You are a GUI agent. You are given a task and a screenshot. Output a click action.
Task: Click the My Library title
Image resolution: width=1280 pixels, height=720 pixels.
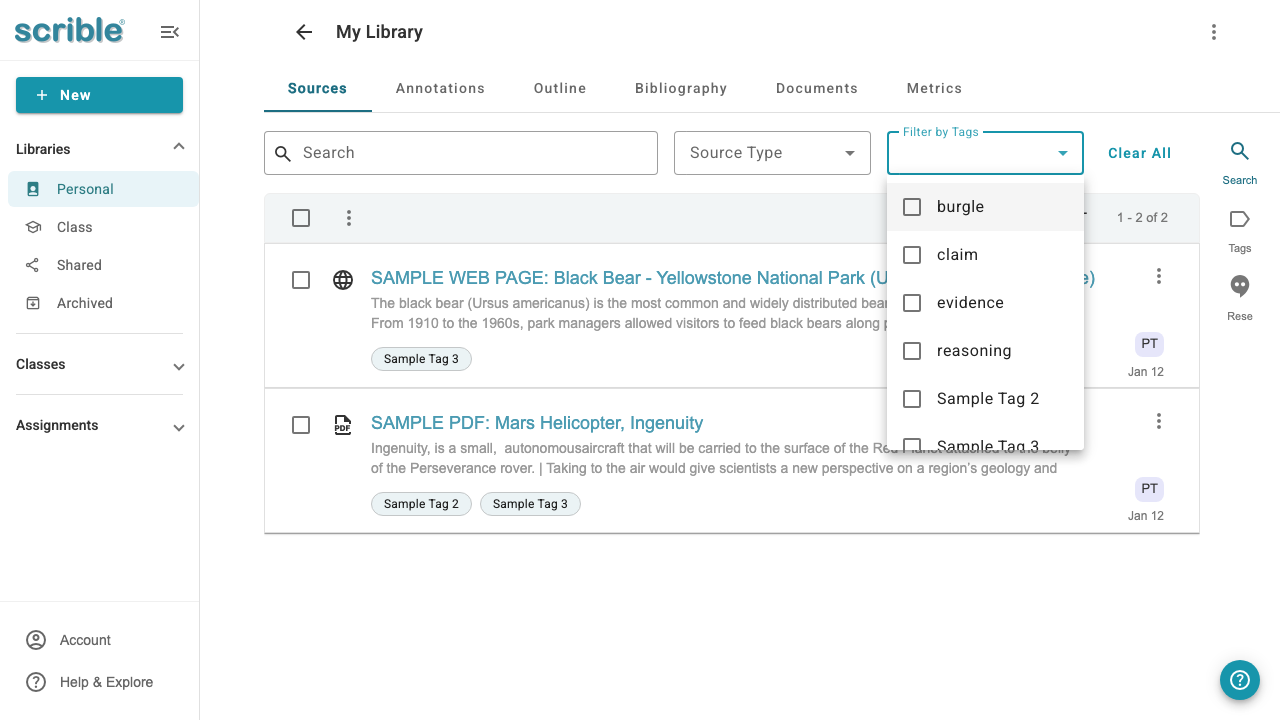379,32
